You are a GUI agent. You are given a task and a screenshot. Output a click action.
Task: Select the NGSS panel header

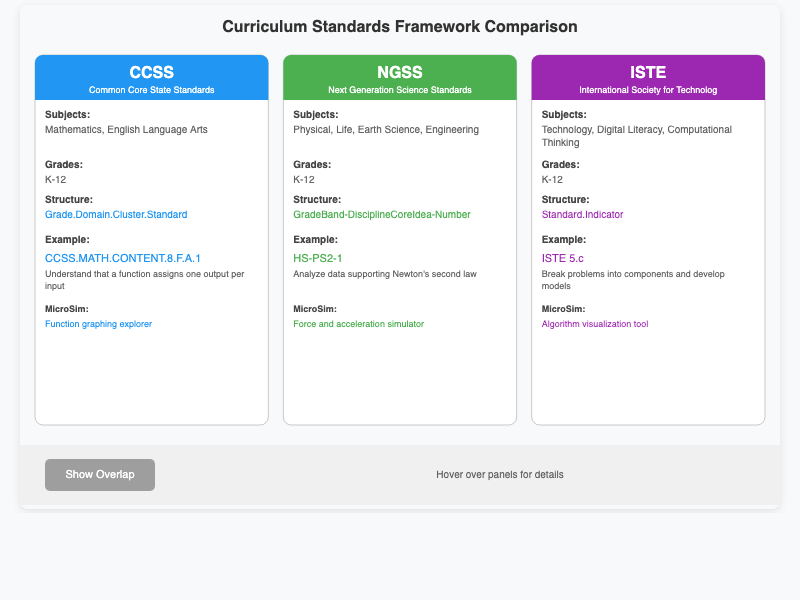coord(399,71)
